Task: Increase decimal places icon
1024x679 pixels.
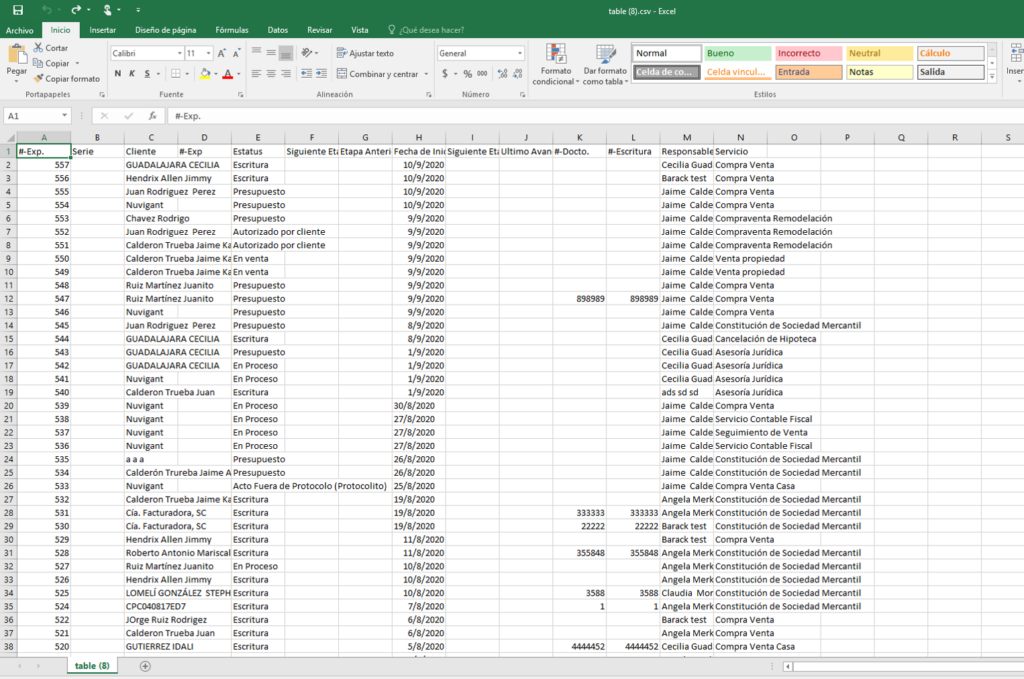Action: coord(502,74)
